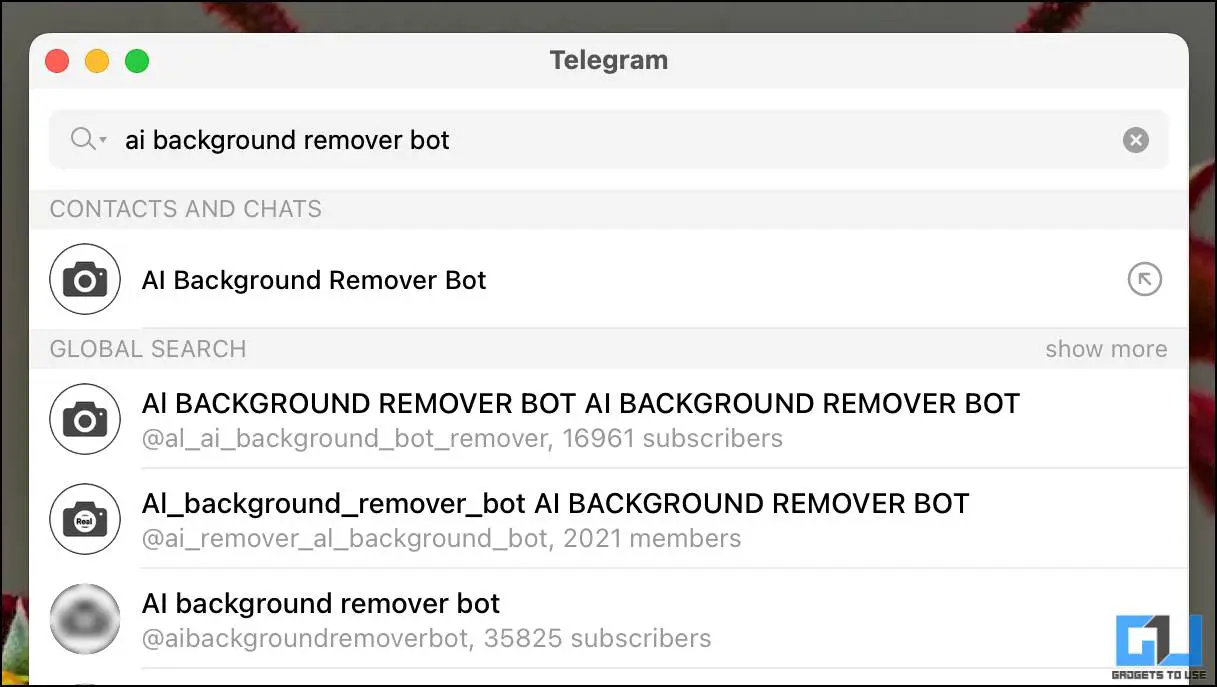Click the blurred cloud avatar
The image size is (1217, 687).
[85, 620]
